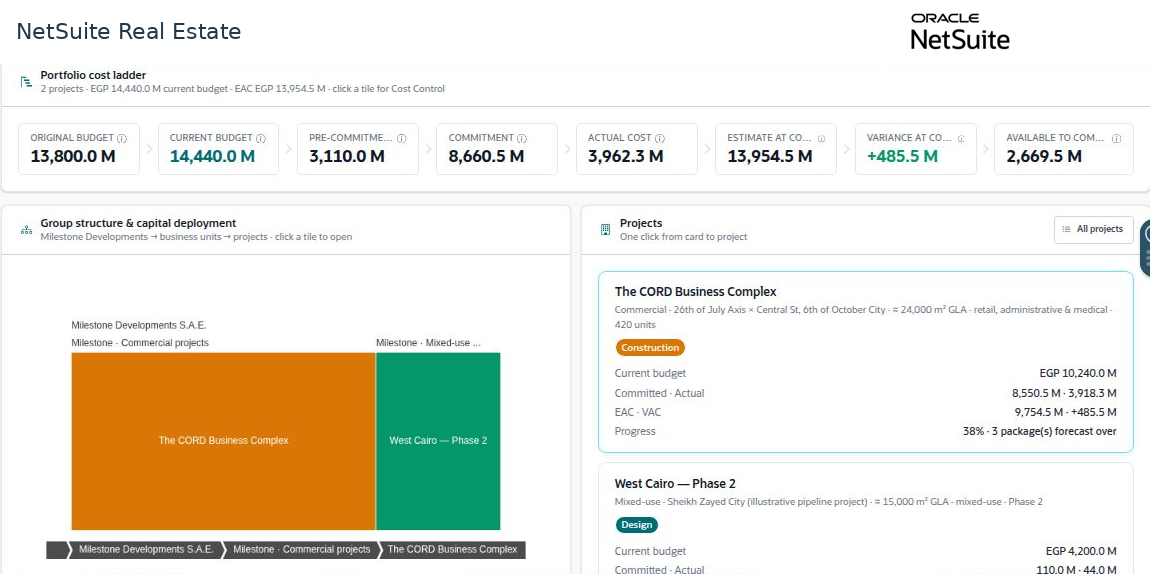Click the Milestone · Commercial projects treemap label
Viewport: 1150px width, 574px height.
pos(139,342)
